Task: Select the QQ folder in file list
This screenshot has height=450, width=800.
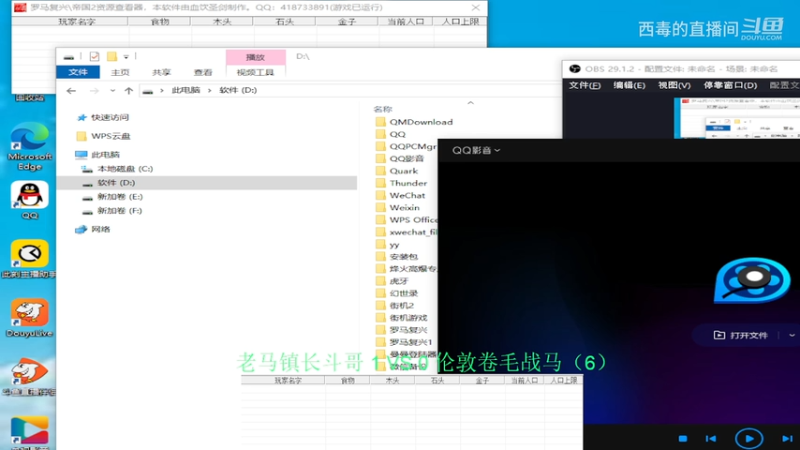Action: click(x=397, y=134)
